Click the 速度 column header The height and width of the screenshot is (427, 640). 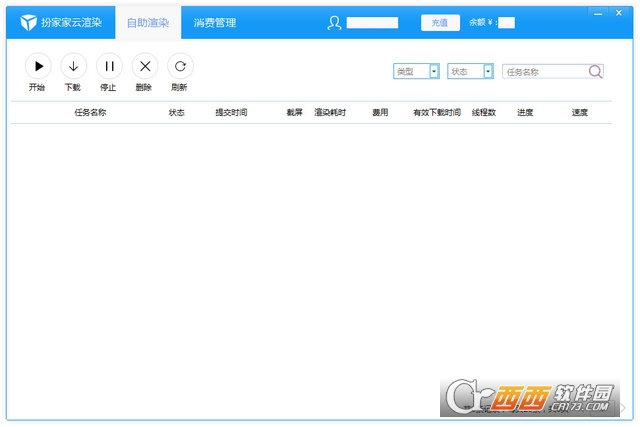(580, 112)
